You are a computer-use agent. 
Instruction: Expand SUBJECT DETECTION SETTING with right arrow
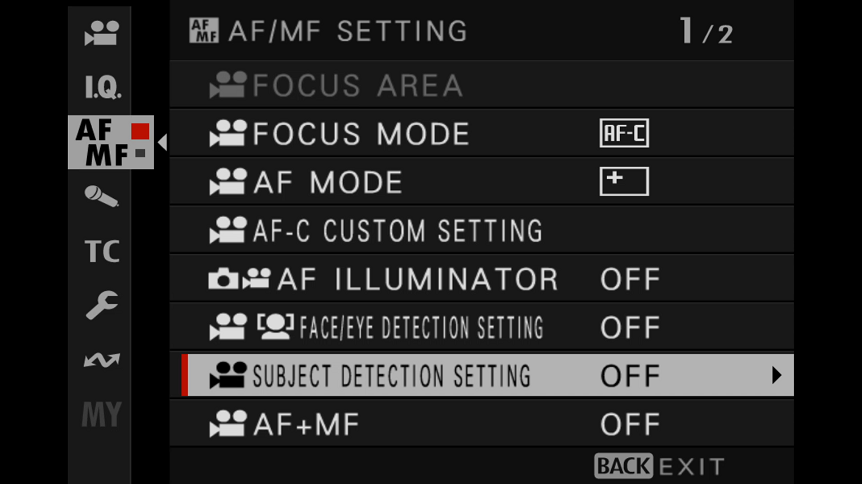pyautogui.click(x=776, y=375)
